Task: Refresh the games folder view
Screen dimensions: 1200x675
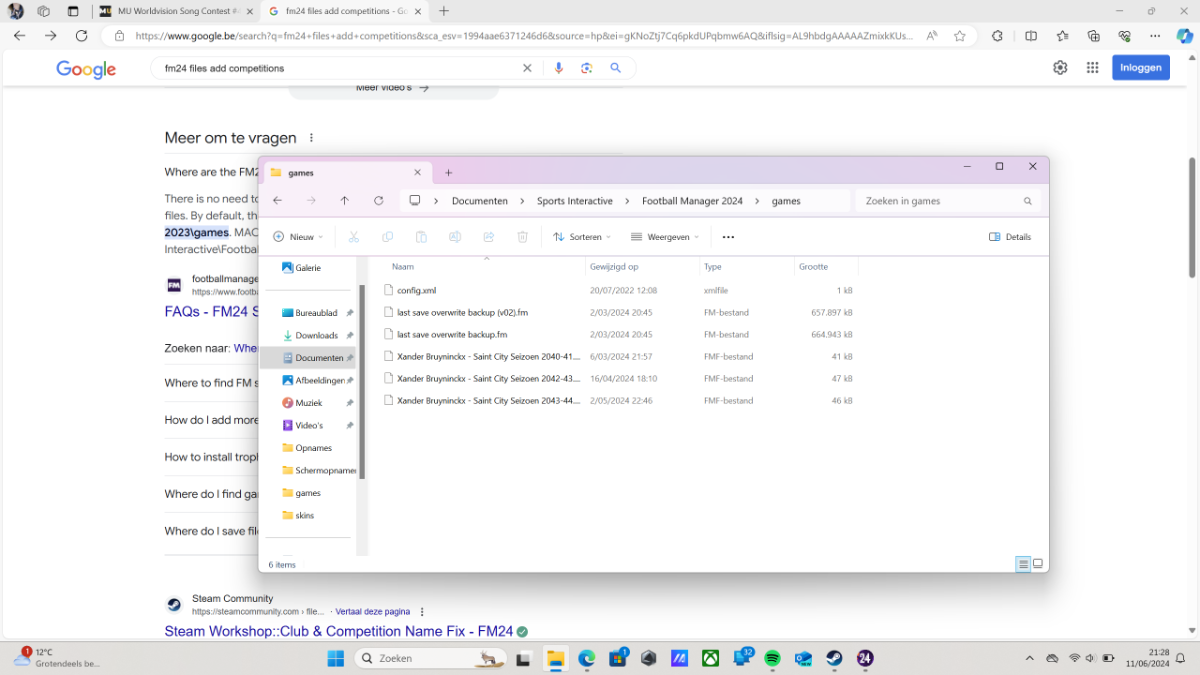Action: coord(378,201)
